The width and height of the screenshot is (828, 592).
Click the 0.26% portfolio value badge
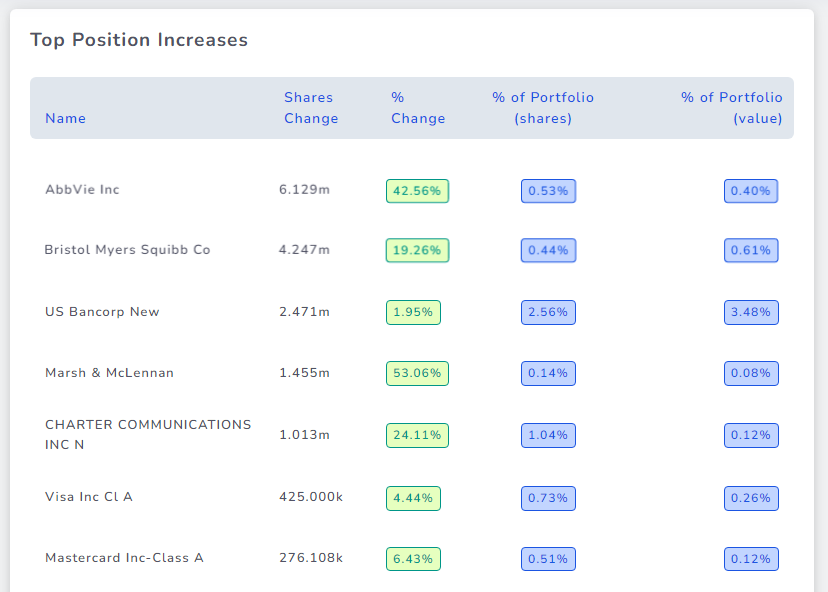pyautogui.click(x=751, y=498)
